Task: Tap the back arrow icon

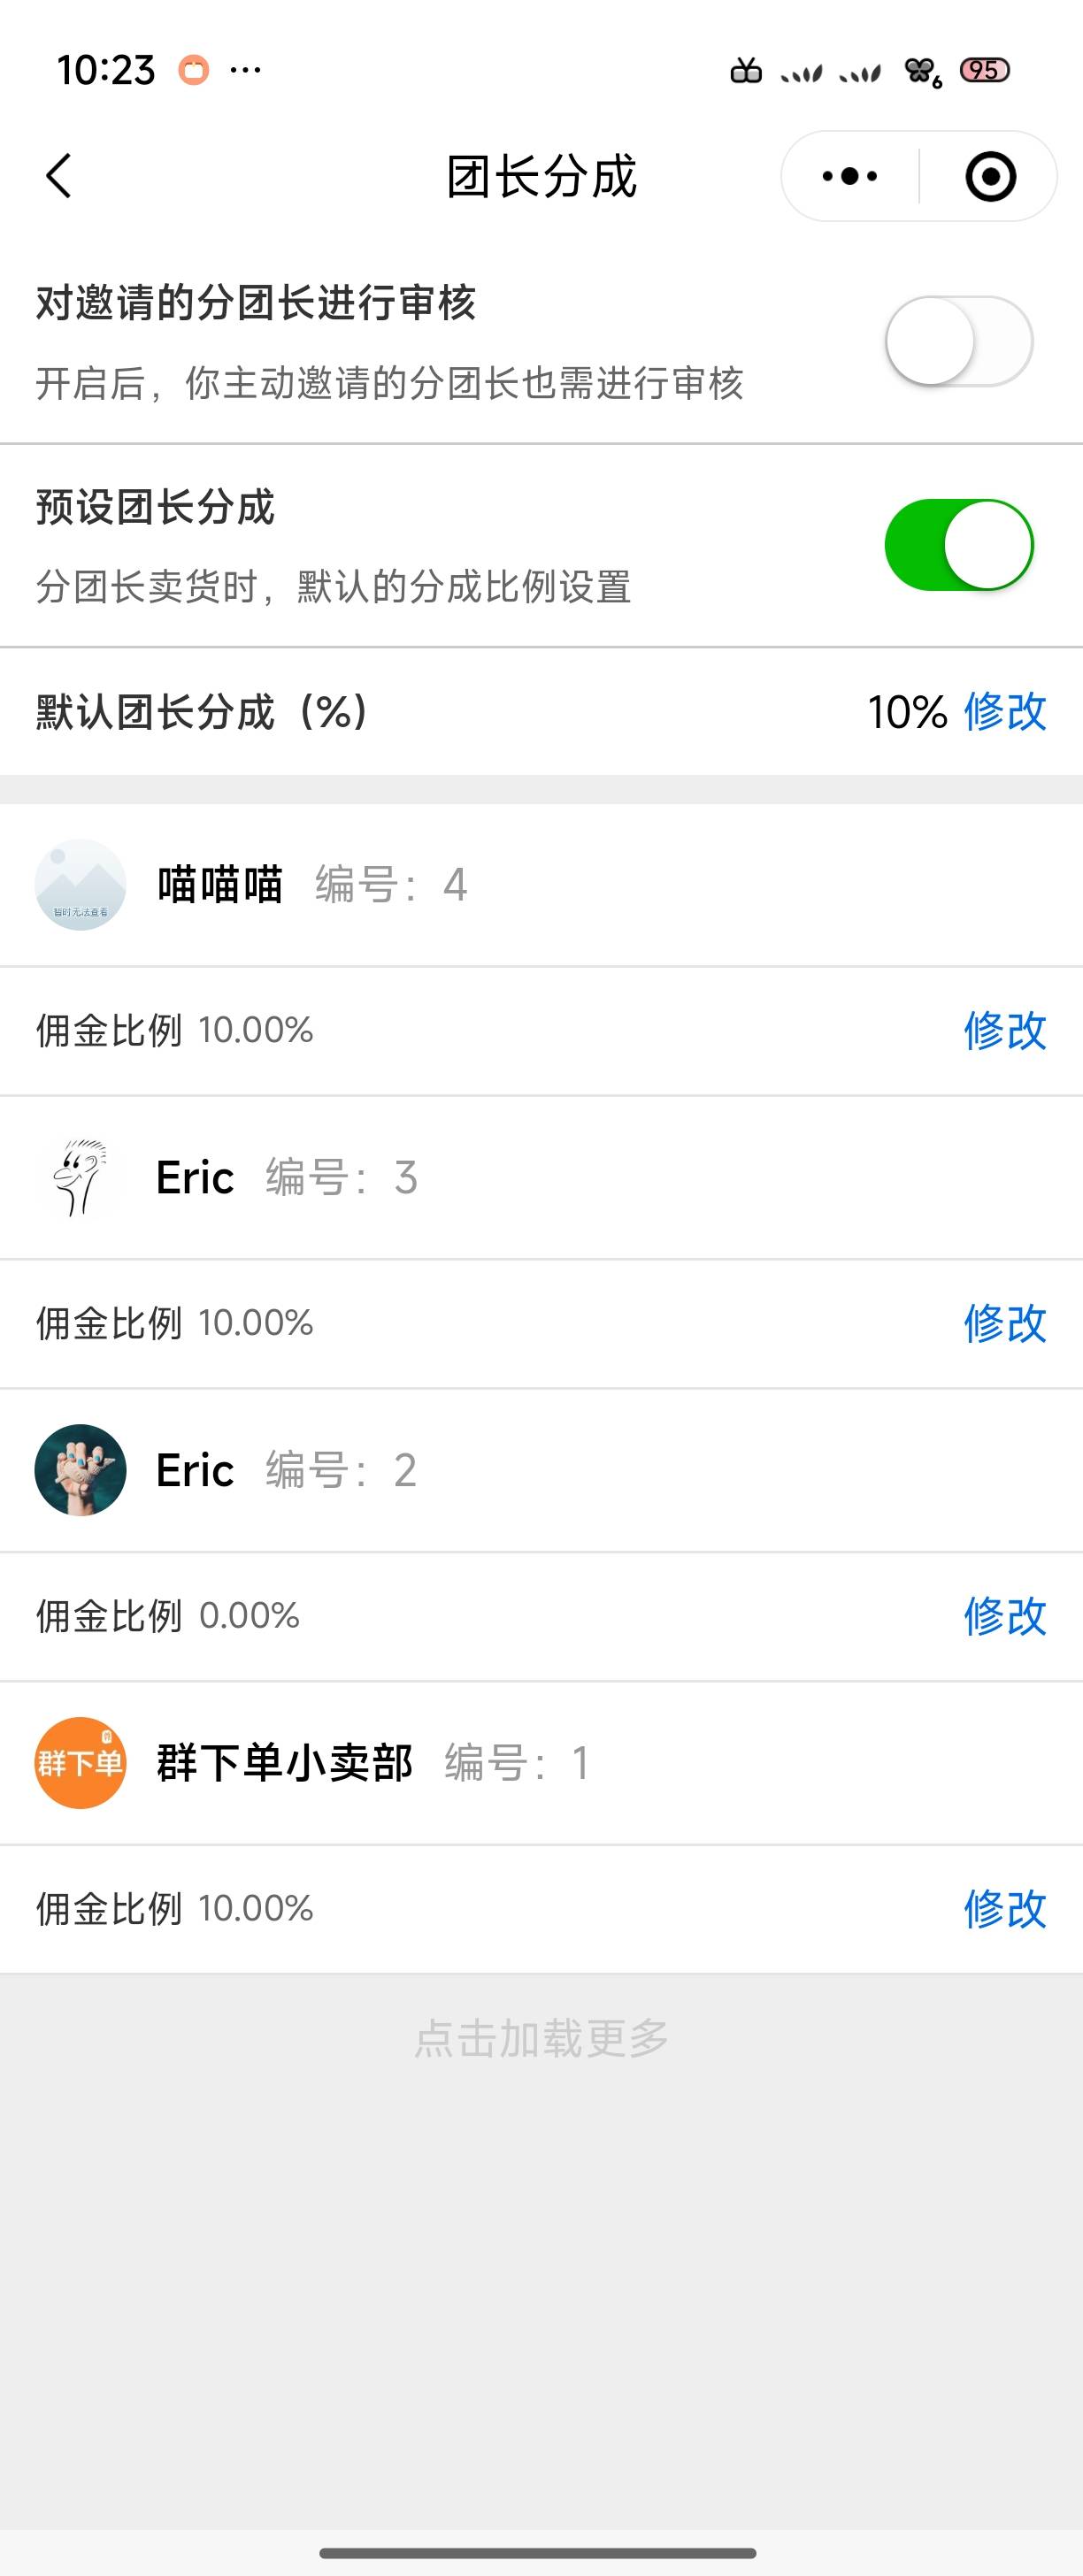Action: 59,176
